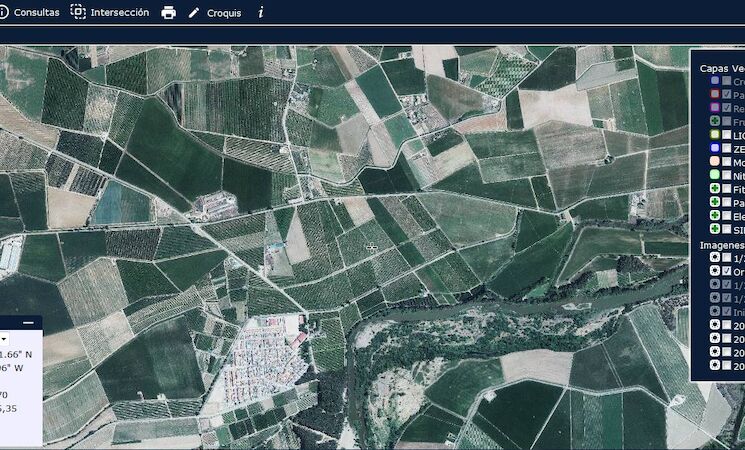
Task: Open the Consultas menu label
Action: tap(37, 13)
